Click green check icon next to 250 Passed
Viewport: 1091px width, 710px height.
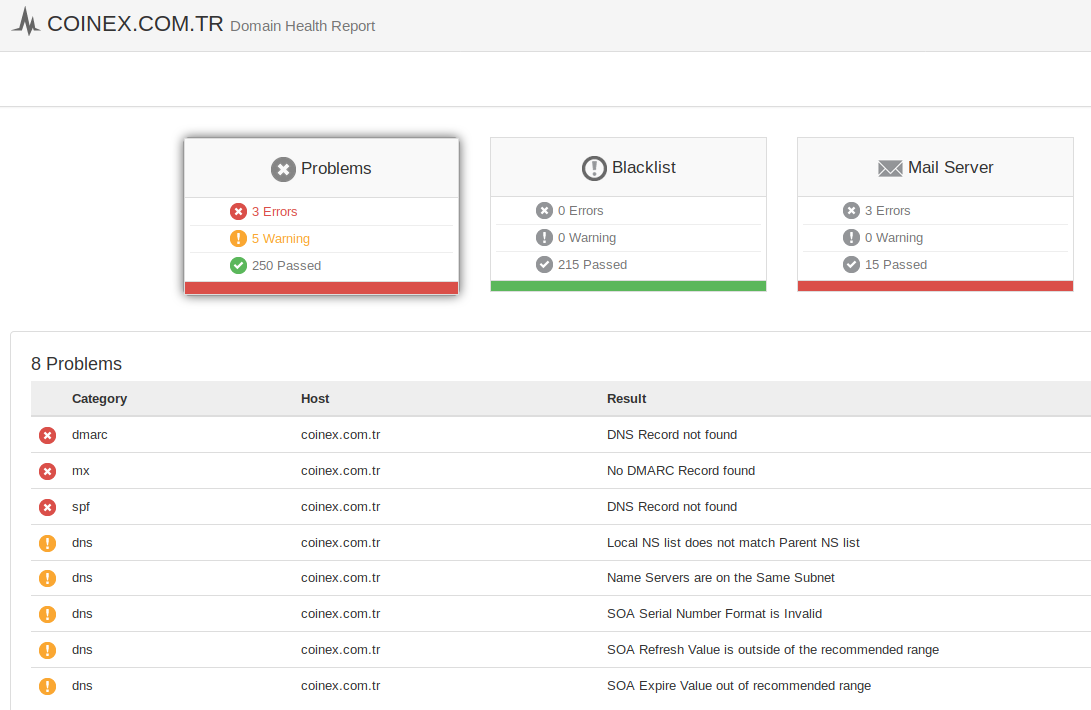[239, 265]
